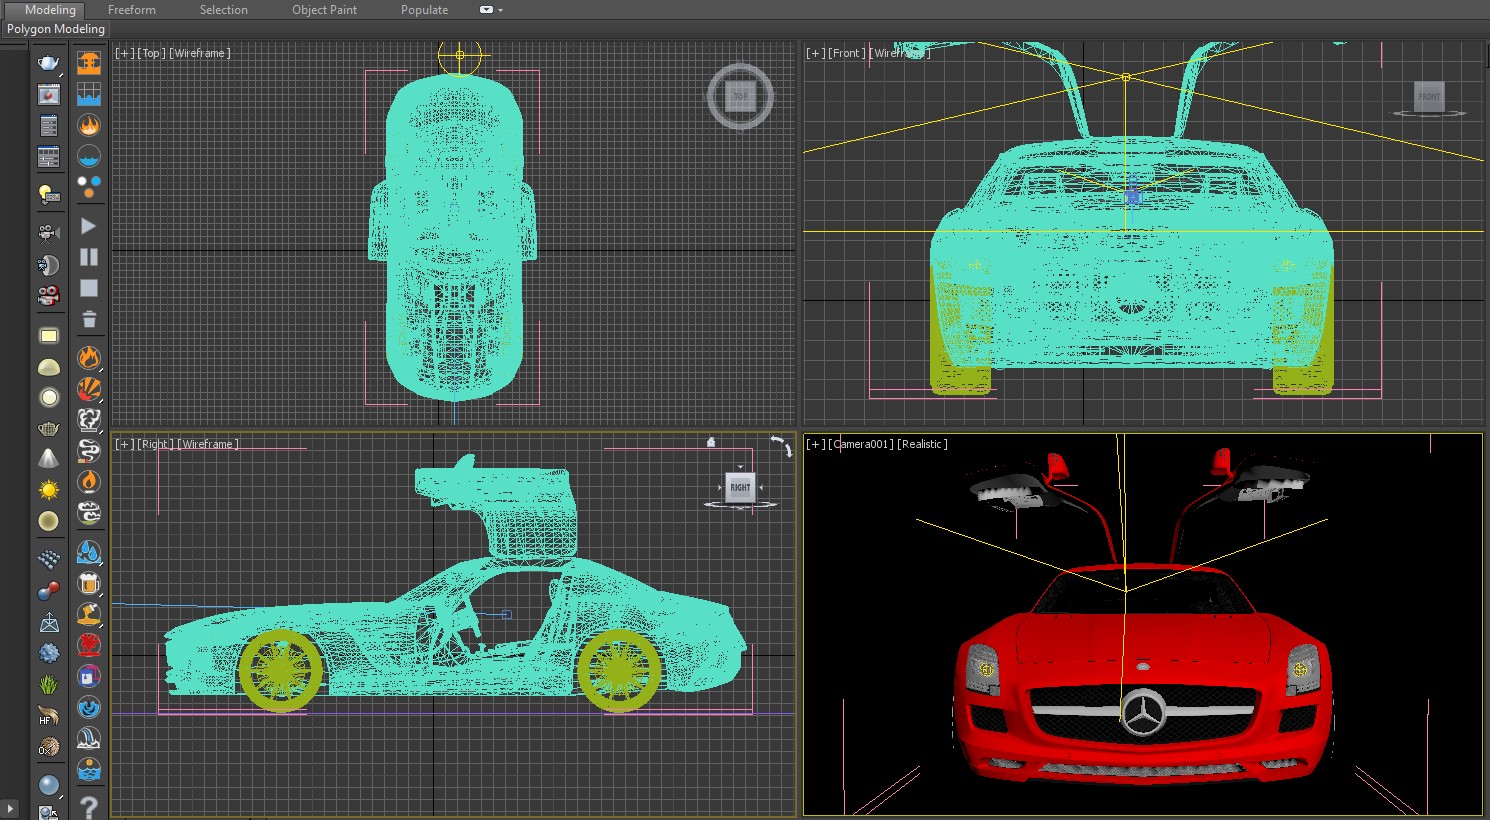Open the [Right] view label menu
The height and width of the screenshot is (820, 1490).
point(155,444)
